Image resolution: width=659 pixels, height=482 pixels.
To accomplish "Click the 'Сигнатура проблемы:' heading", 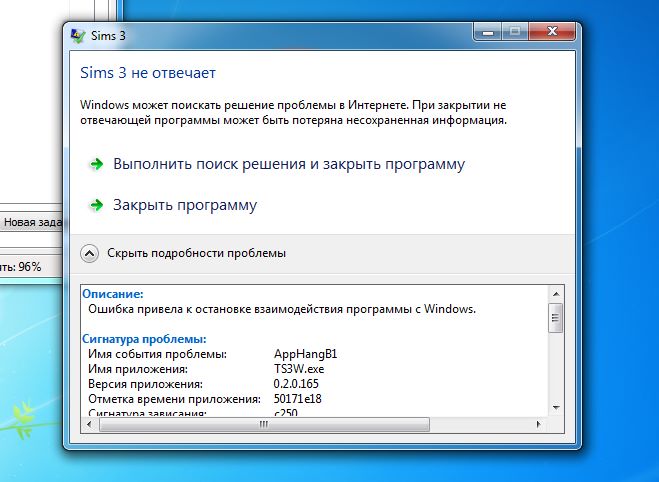I will (x=144, y=339).
